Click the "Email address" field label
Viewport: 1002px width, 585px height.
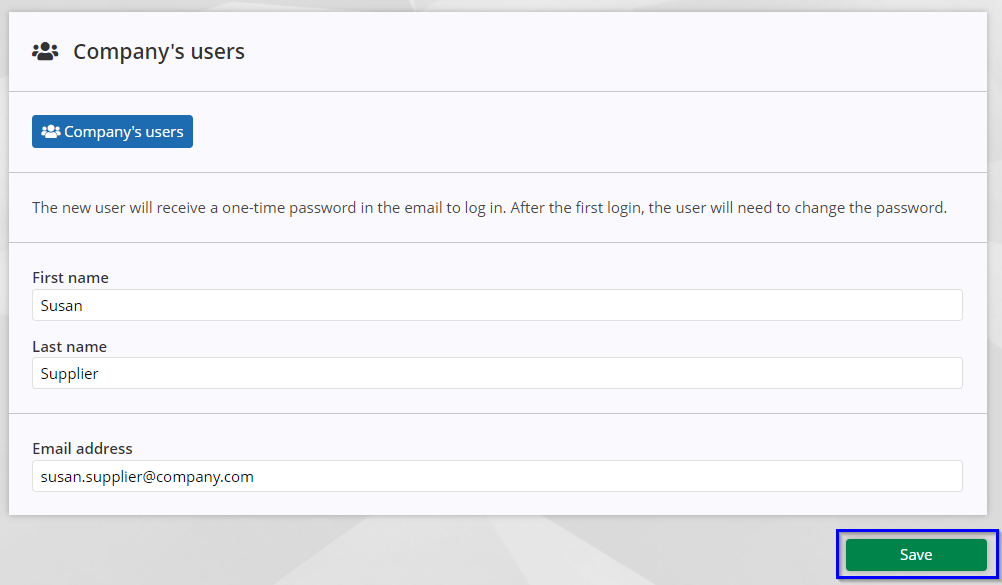(x=82, y=449)
